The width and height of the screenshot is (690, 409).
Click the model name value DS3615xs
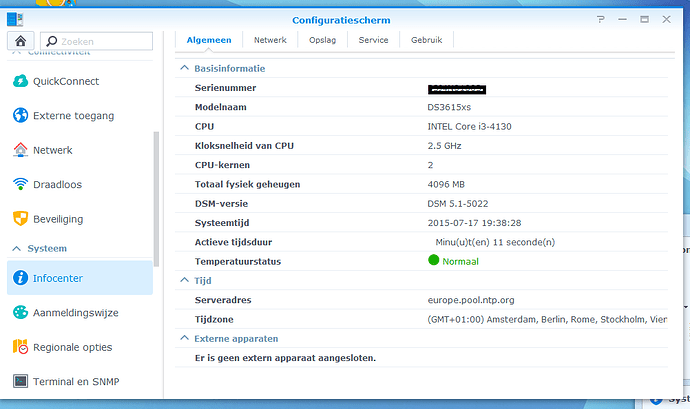pos(449,107)
